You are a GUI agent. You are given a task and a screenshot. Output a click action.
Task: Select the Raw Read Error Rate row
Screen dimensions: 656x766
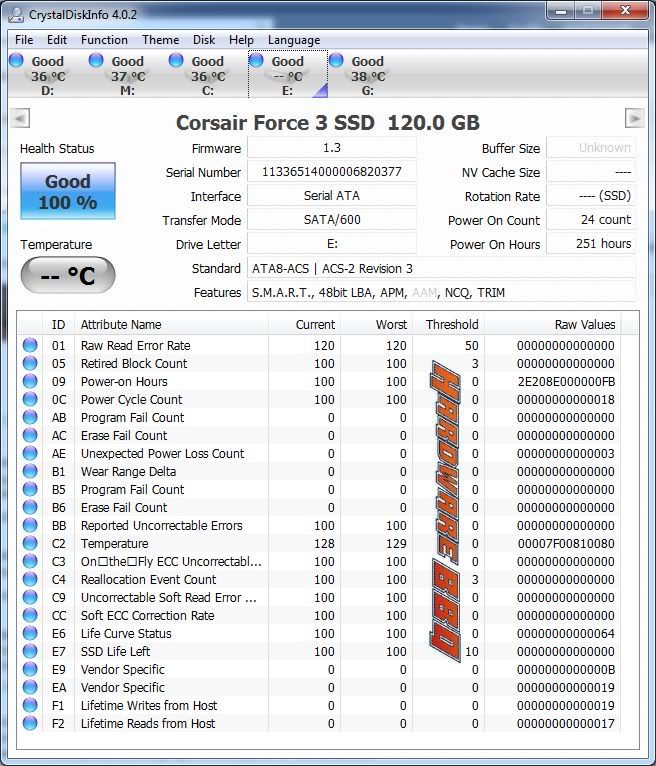click(319, 345)
